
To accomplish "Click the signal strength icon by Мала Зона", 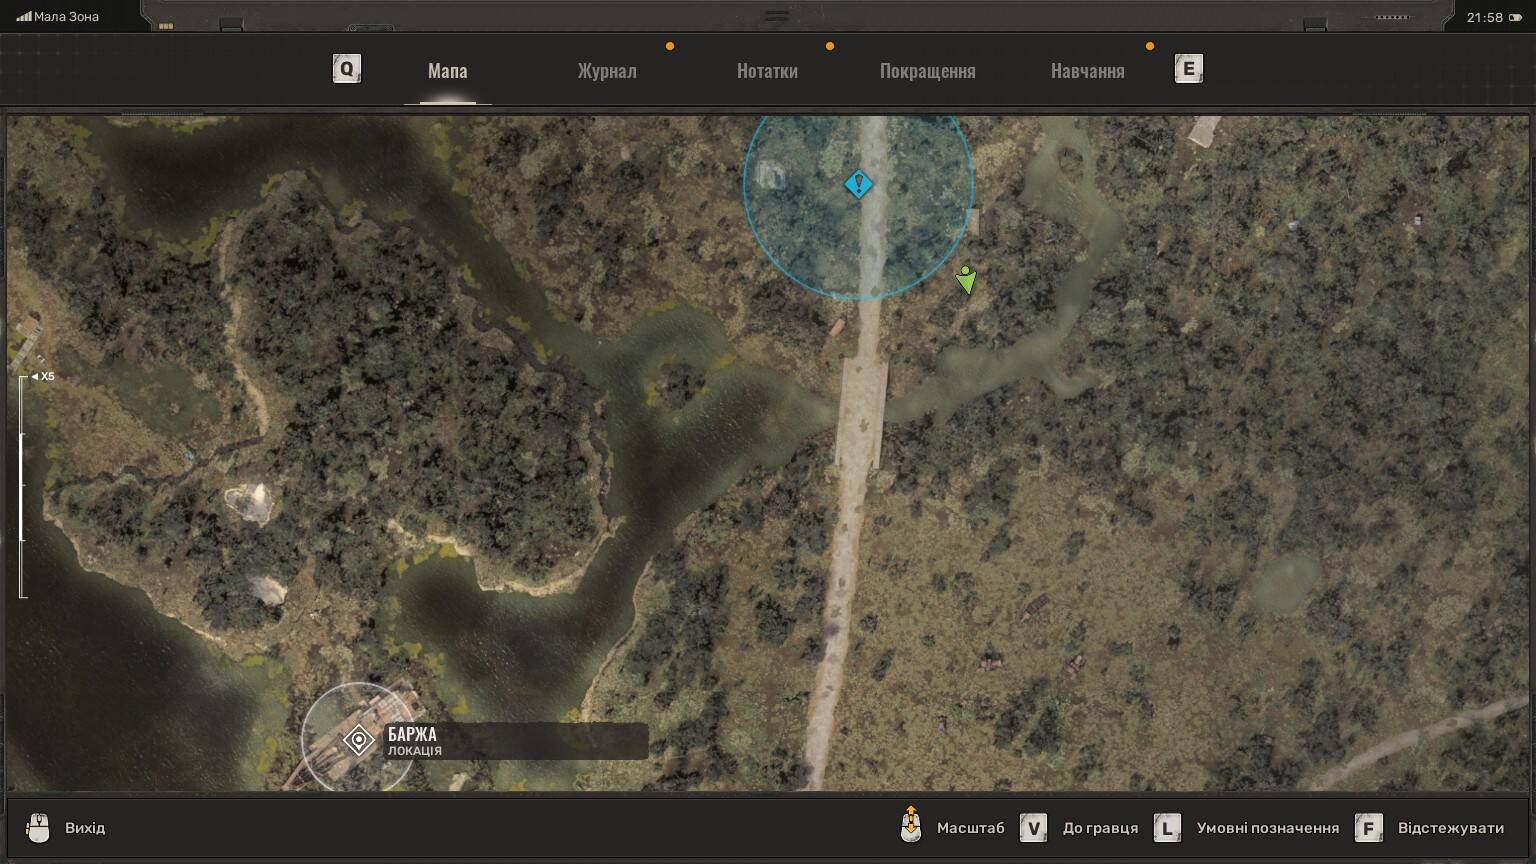I will [x=24, y=17].
